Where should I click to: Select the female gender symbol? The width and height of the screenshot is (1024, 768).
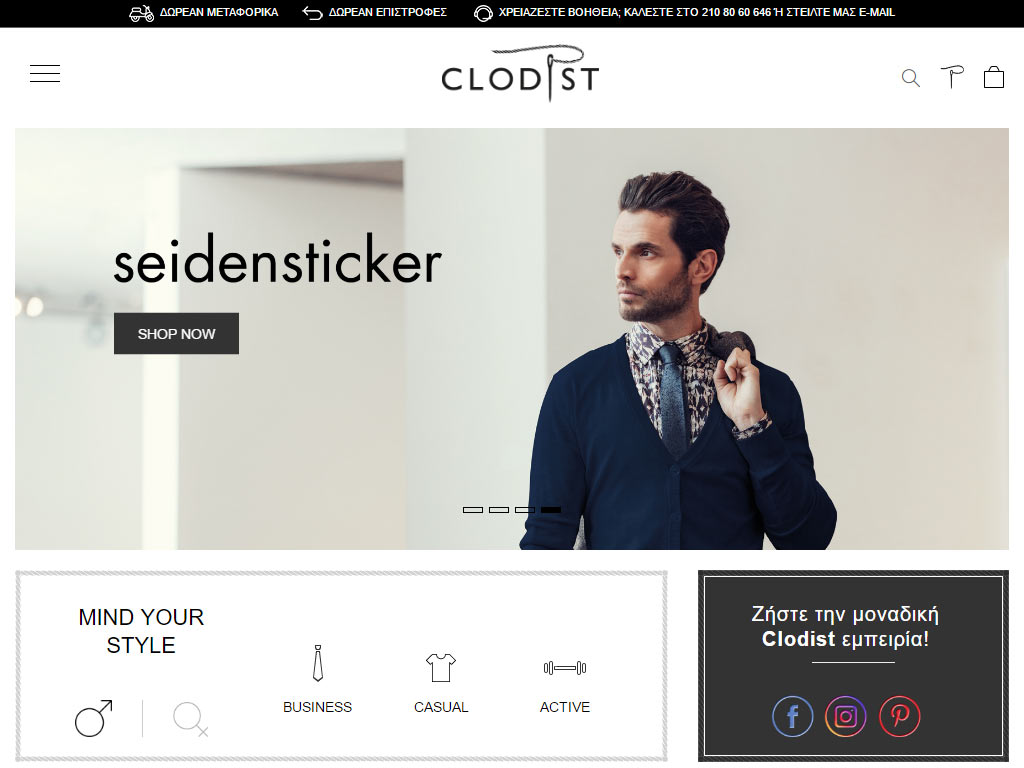click(x=190, y=719)
